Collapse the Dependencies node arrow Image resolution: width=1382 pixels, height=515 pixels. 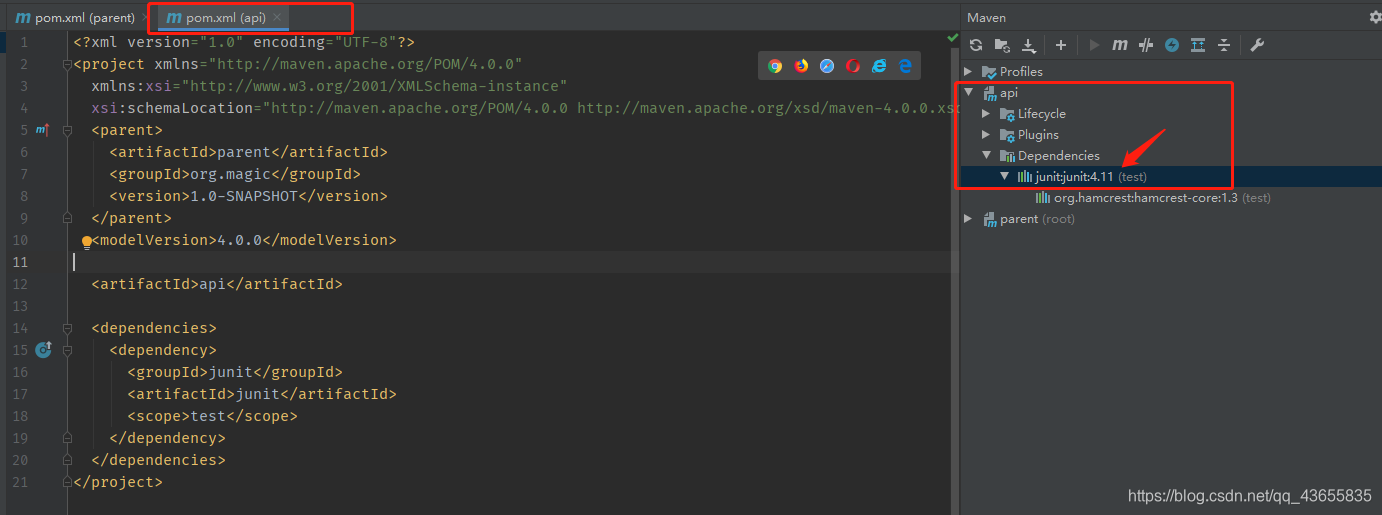point(986,156)
